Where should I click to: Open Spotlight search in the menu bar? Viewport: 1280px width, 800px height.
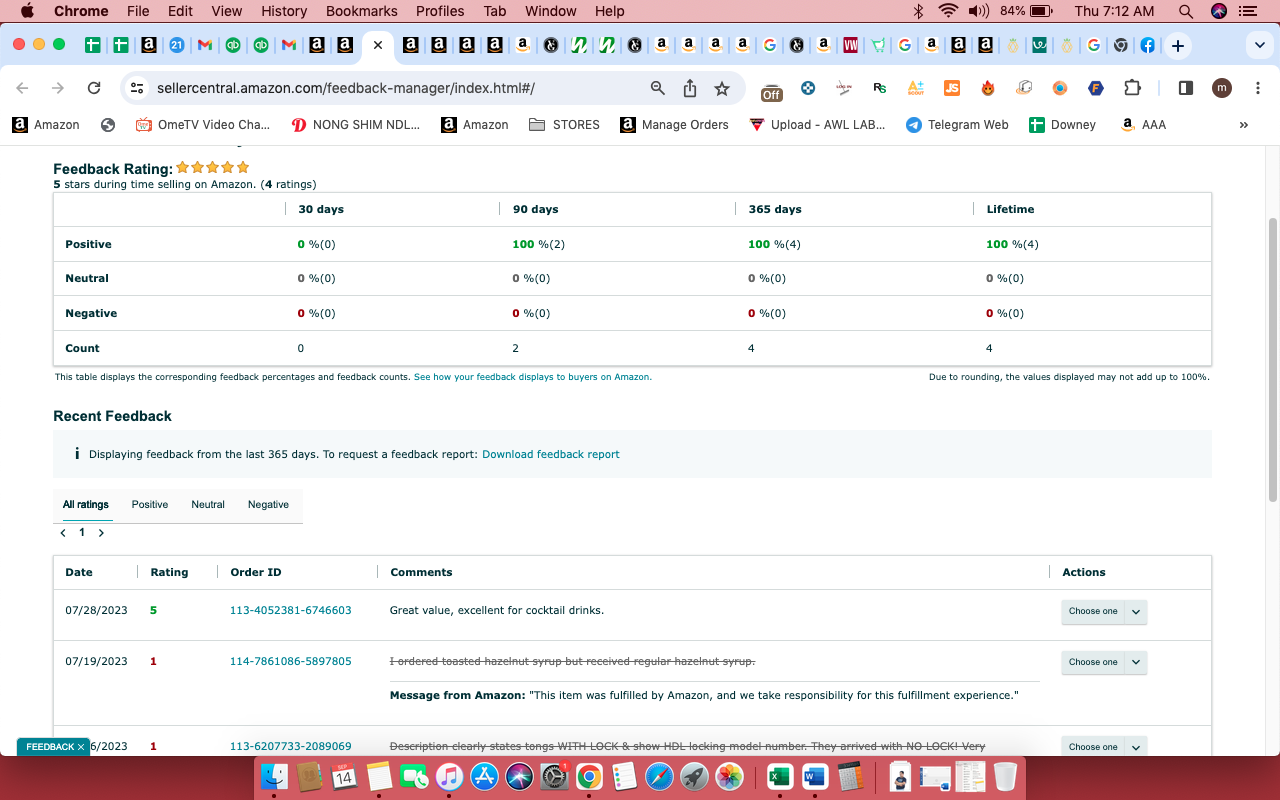click(1185, 11)
